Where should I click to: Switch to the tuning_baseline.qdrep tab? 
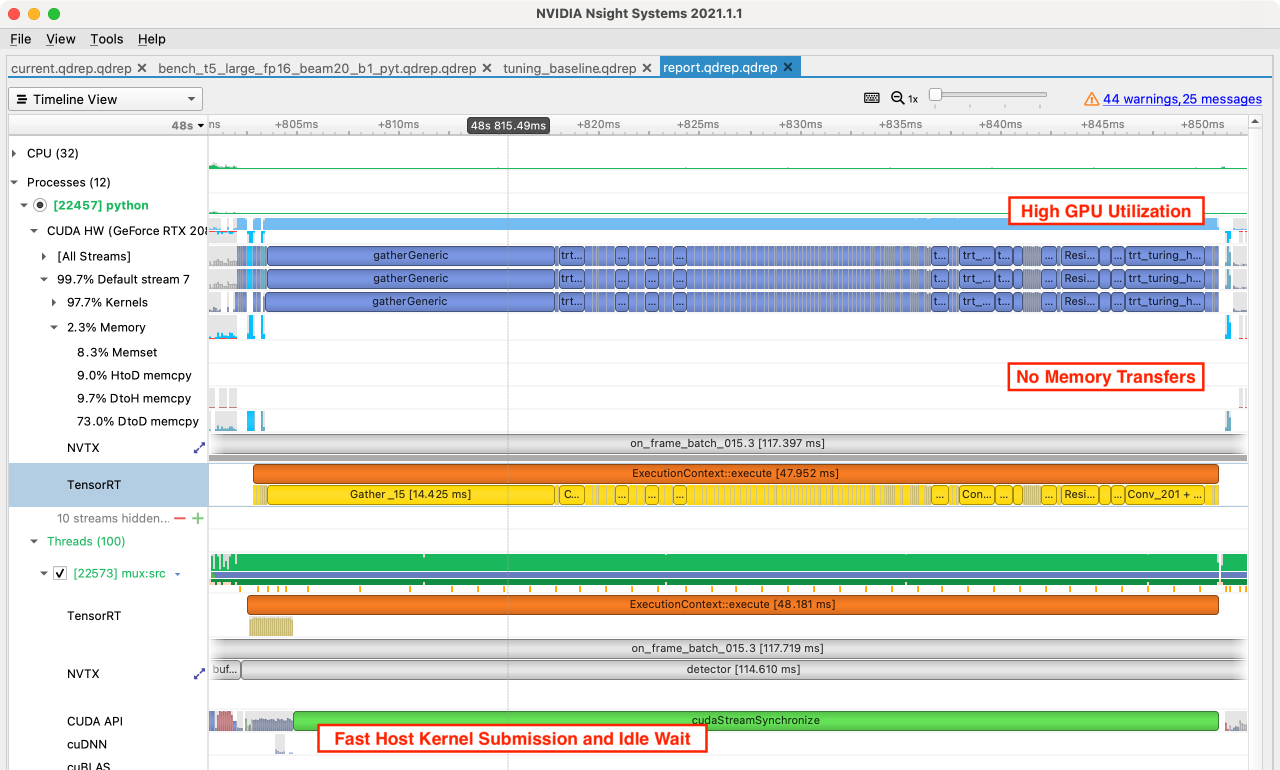(x=569, y=68)
